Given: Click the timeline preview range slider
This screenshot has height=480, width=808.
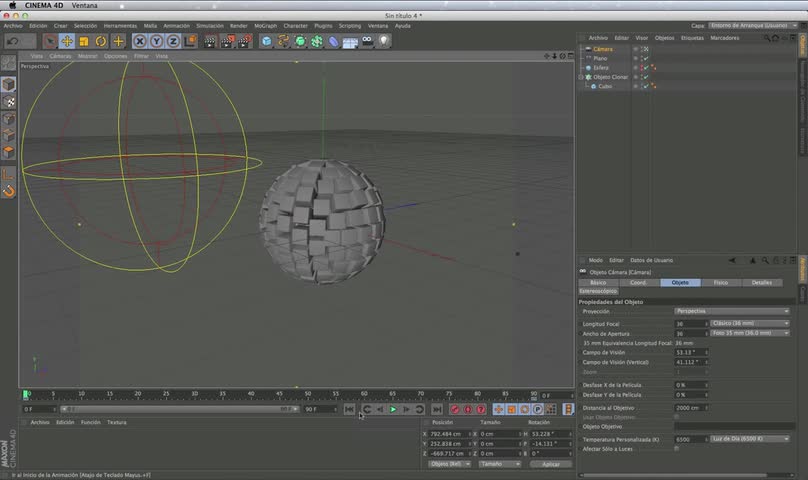Looking at the screenshot, I should 179,409.
